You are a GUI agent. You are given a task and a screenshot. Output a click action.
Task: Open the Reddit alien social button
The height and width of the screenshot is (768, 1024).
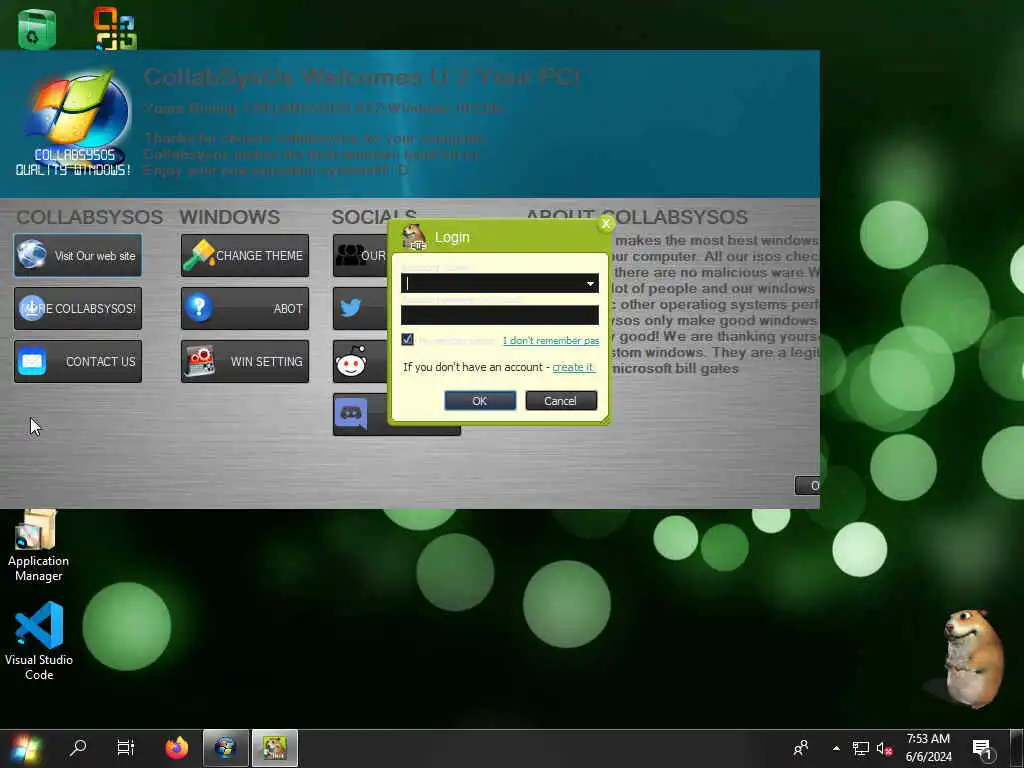351,361
